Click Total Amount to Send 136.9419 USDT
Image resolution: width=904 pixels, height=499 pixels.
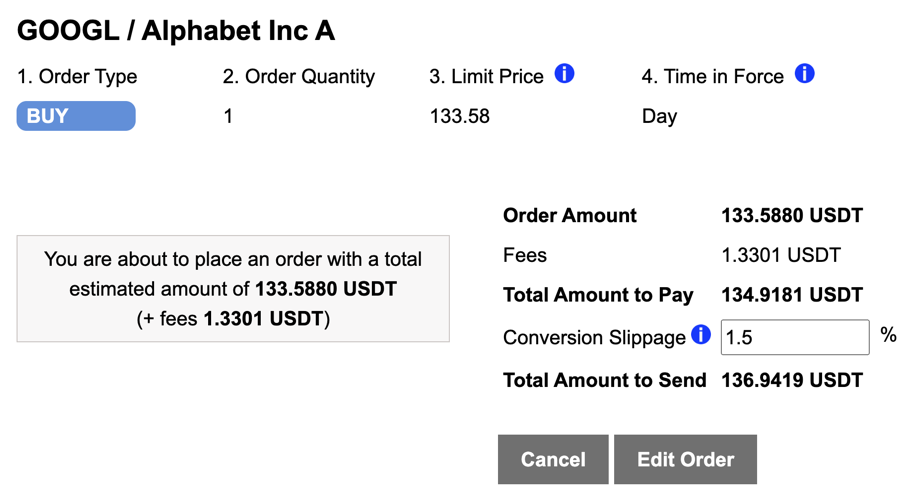(791, 380)
